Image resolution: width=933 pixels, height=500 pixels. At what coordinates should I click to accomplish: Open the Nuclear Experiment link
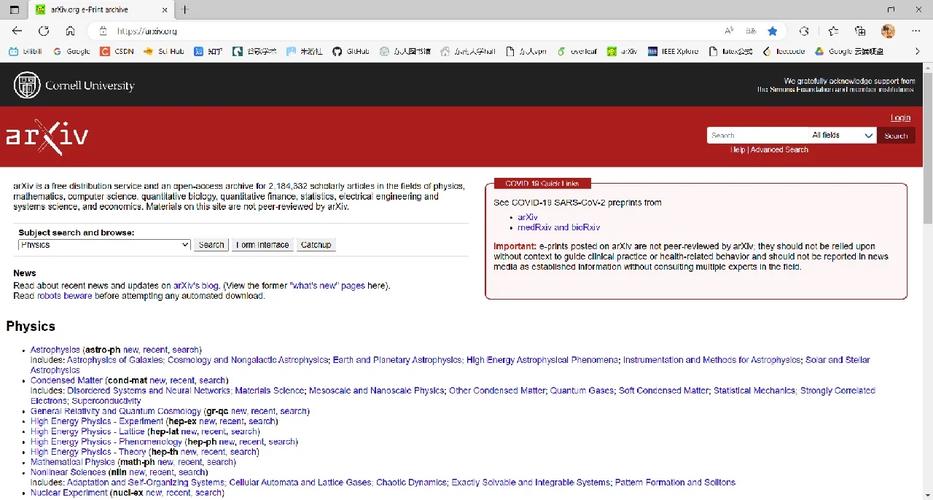[69, 493]
